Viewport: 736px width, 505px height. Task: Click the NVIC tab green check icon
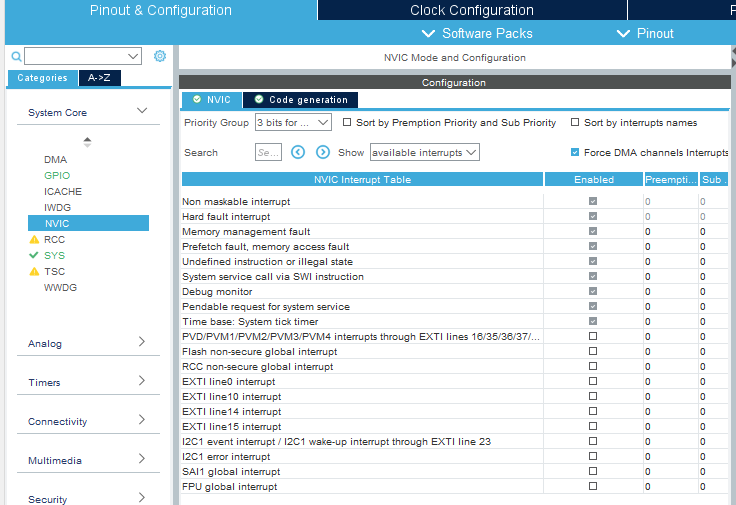pyautogui.click(x=197, y=99)
